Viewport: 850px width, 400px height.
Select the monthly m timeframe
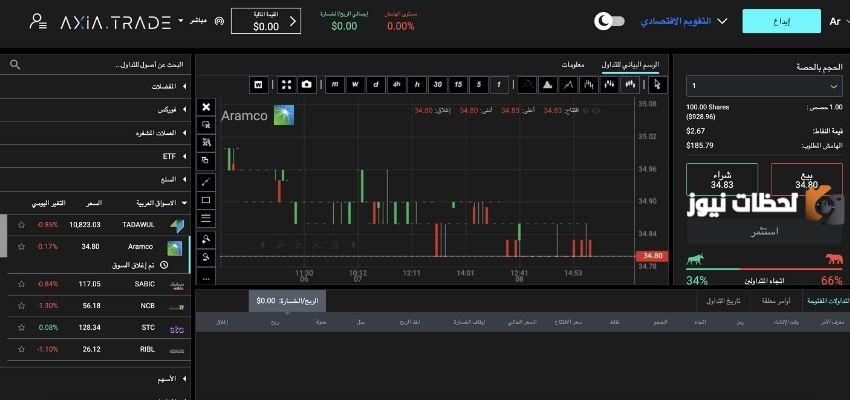tap(335, 85)
